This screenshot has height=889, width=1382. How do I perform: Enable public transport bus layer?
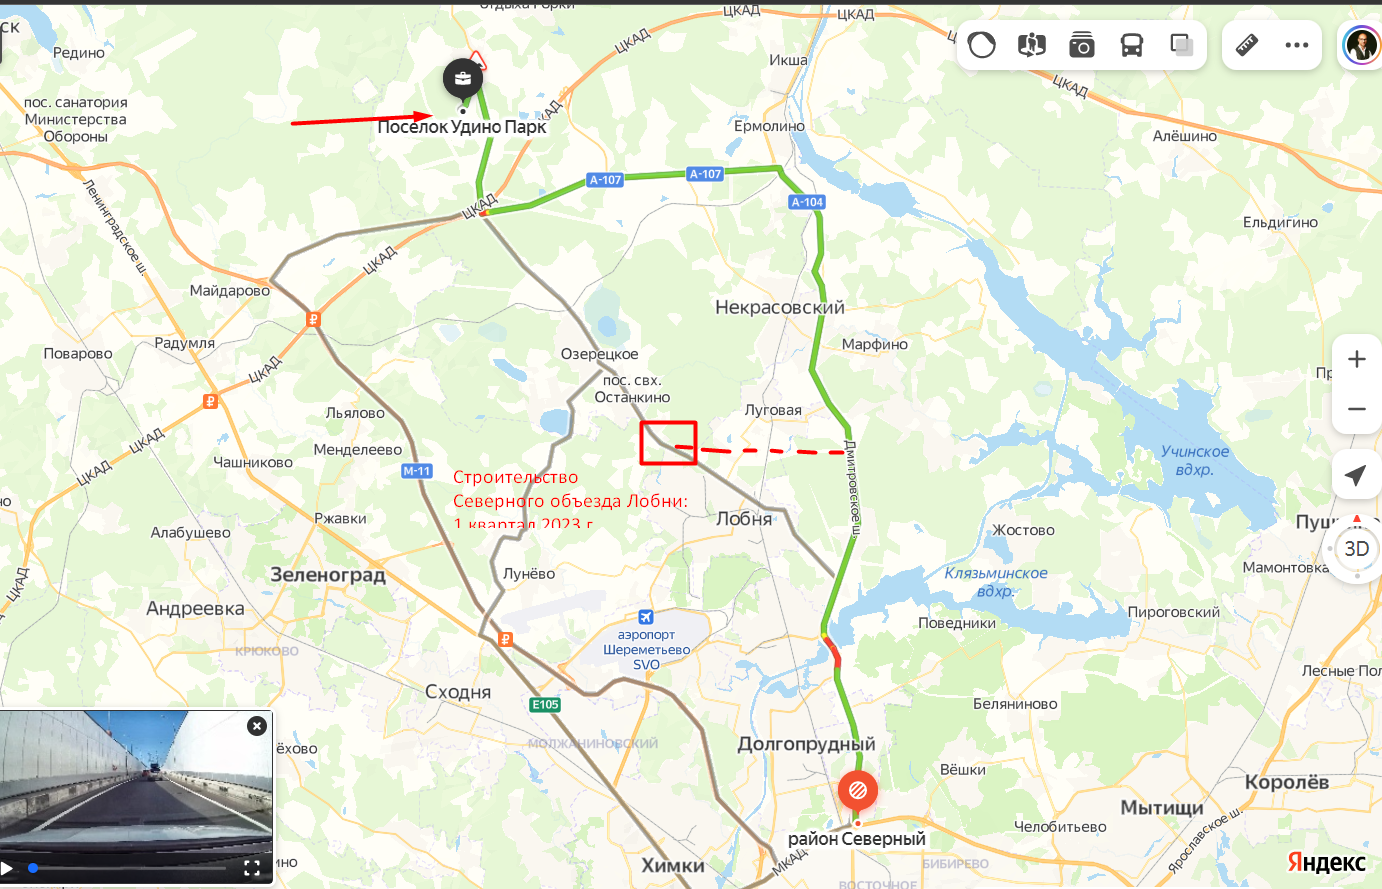pos(1132,45)
